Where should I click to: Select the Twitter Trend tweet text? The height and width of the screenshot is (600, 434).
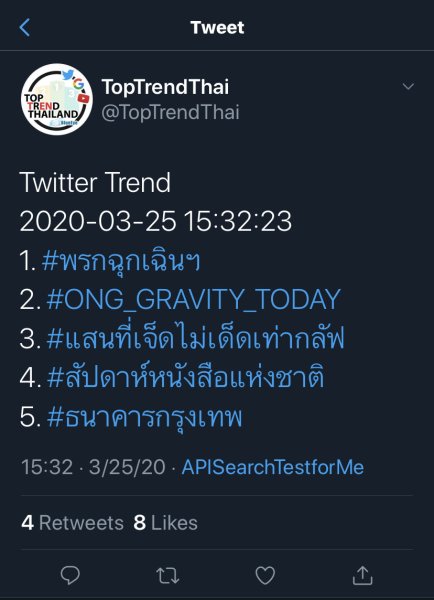(95, 183)
